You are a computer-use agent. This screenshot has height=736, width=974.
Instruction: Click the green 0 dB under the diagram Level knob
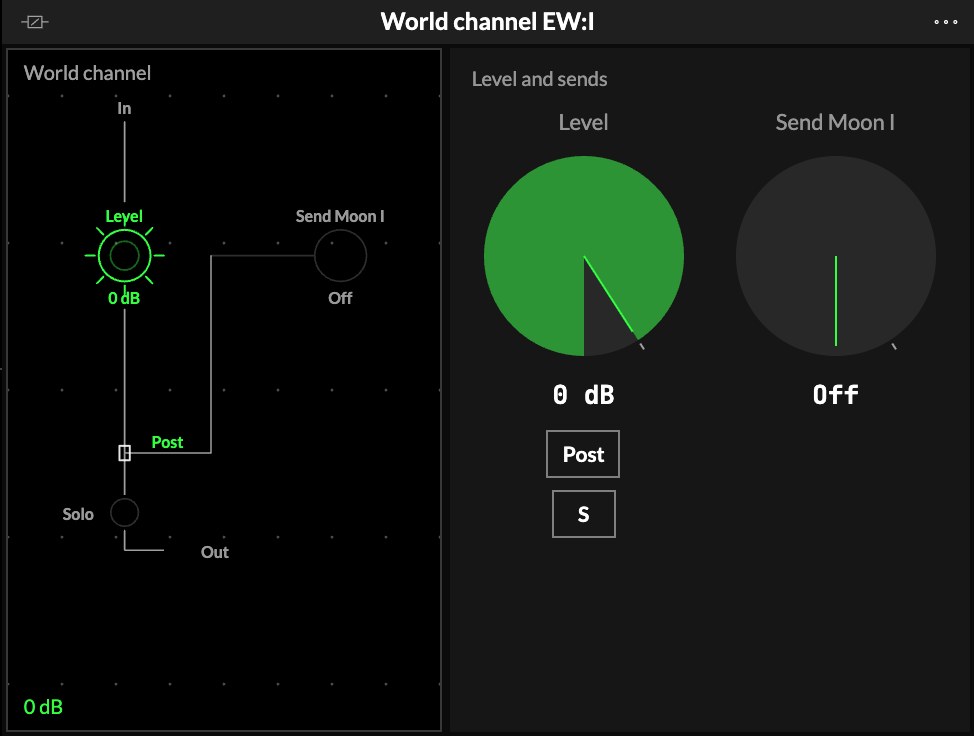pos(124,298)
